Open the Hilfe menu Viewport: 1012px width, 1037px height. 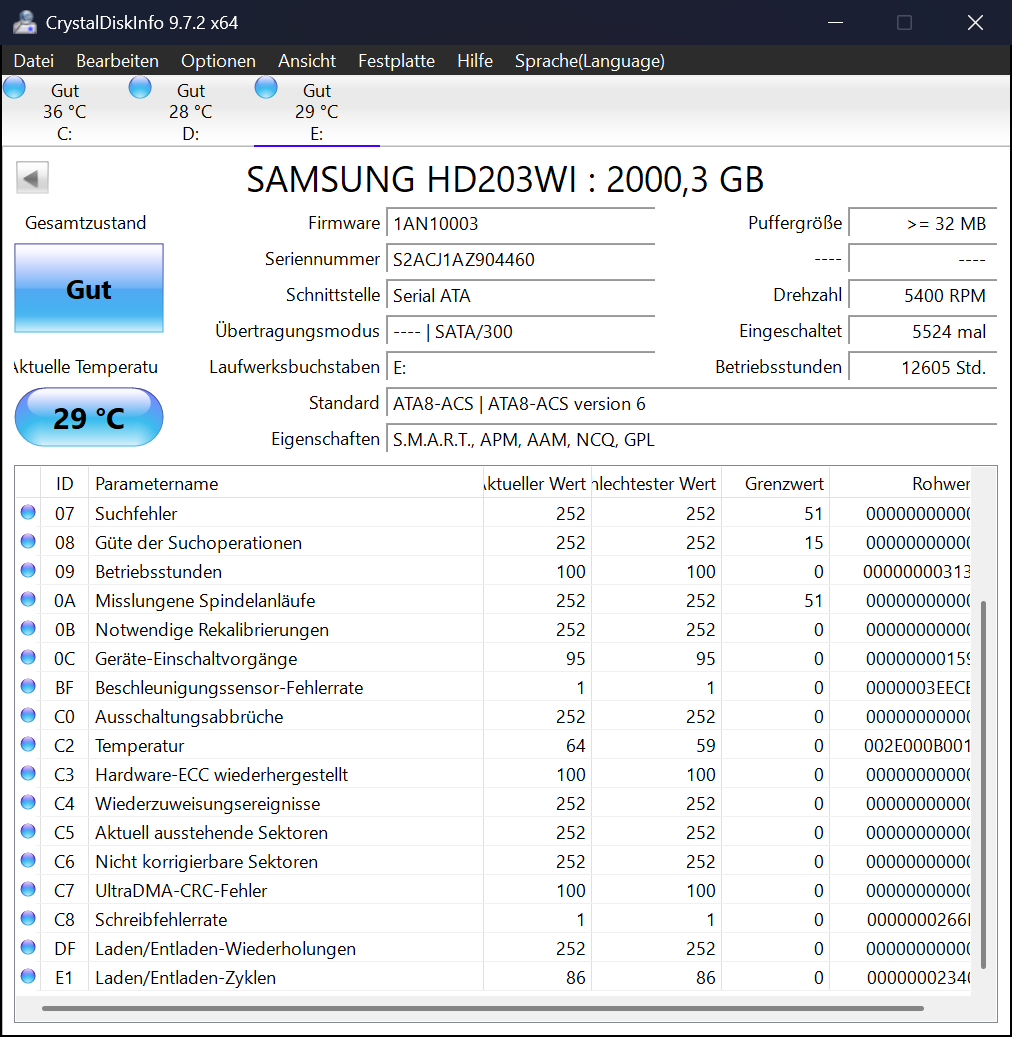[x=475, y=61]
